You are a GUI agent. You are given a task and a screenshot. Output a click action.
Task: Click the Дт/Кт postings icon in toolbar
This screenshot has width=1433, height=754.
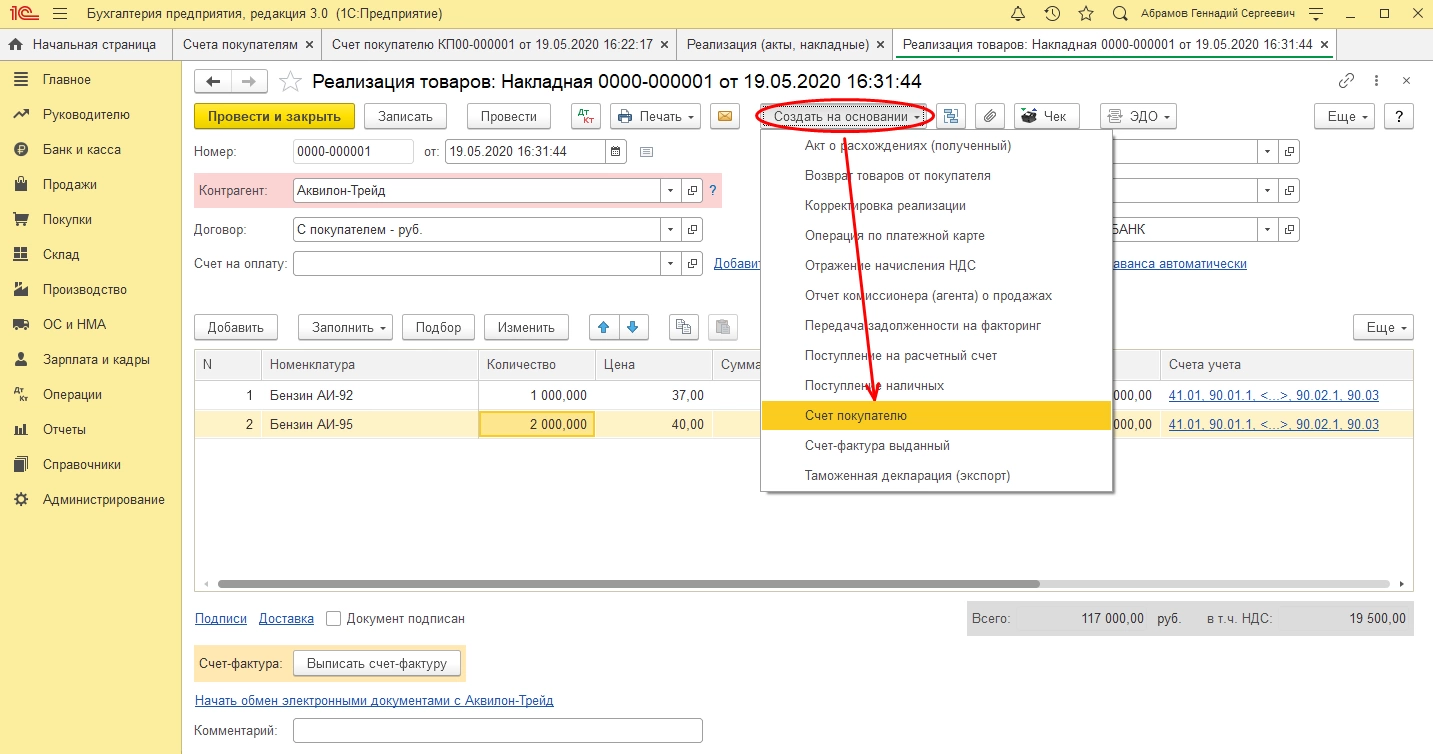point(586,116)
